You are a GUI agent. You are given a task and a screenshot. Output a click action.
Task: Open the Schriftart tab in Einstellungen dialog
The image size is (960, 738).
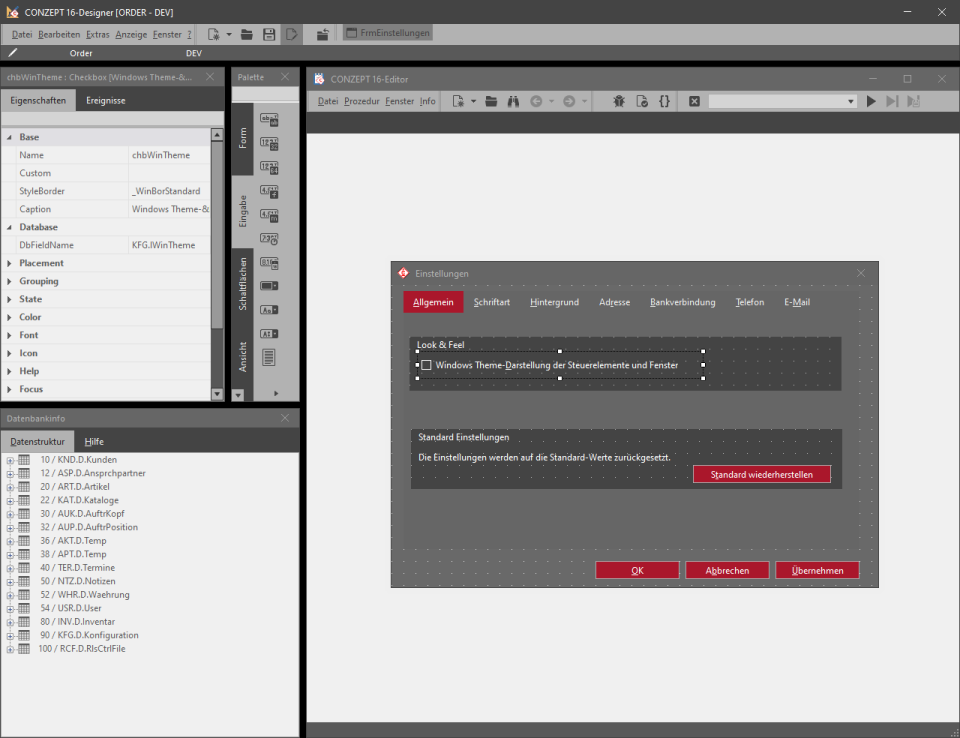tap(492, 301)
